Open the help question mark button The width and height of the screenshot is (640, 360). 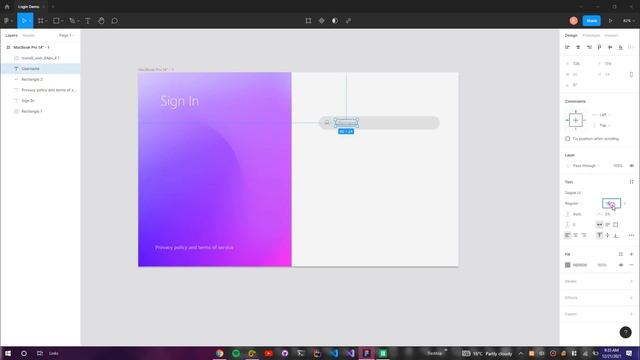coord(625,332)
